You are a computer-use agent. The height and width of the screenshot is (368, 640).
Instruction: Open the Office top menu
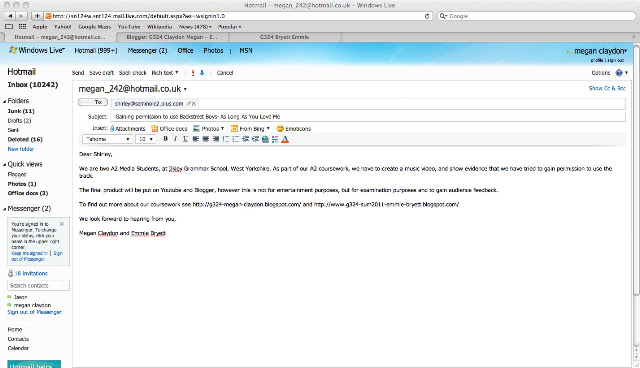point(185,51)
